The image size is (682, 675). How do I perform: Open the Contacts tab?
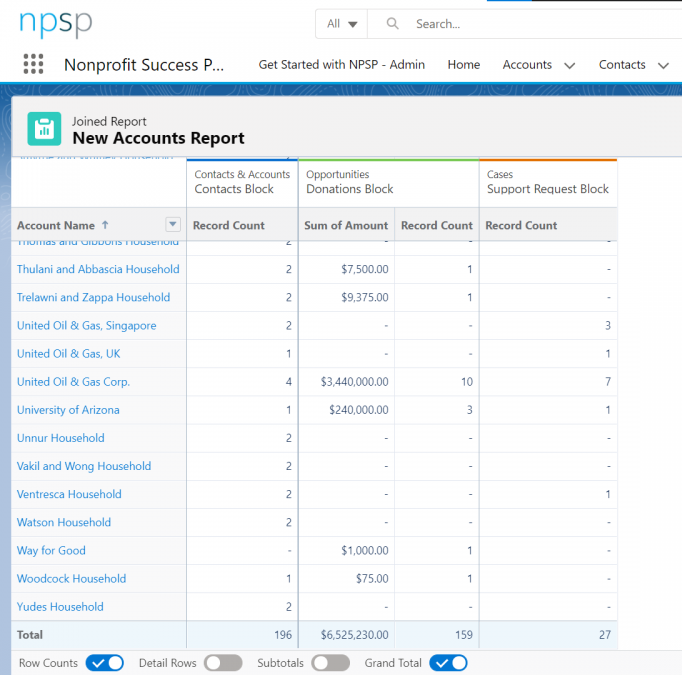(622, 64)
